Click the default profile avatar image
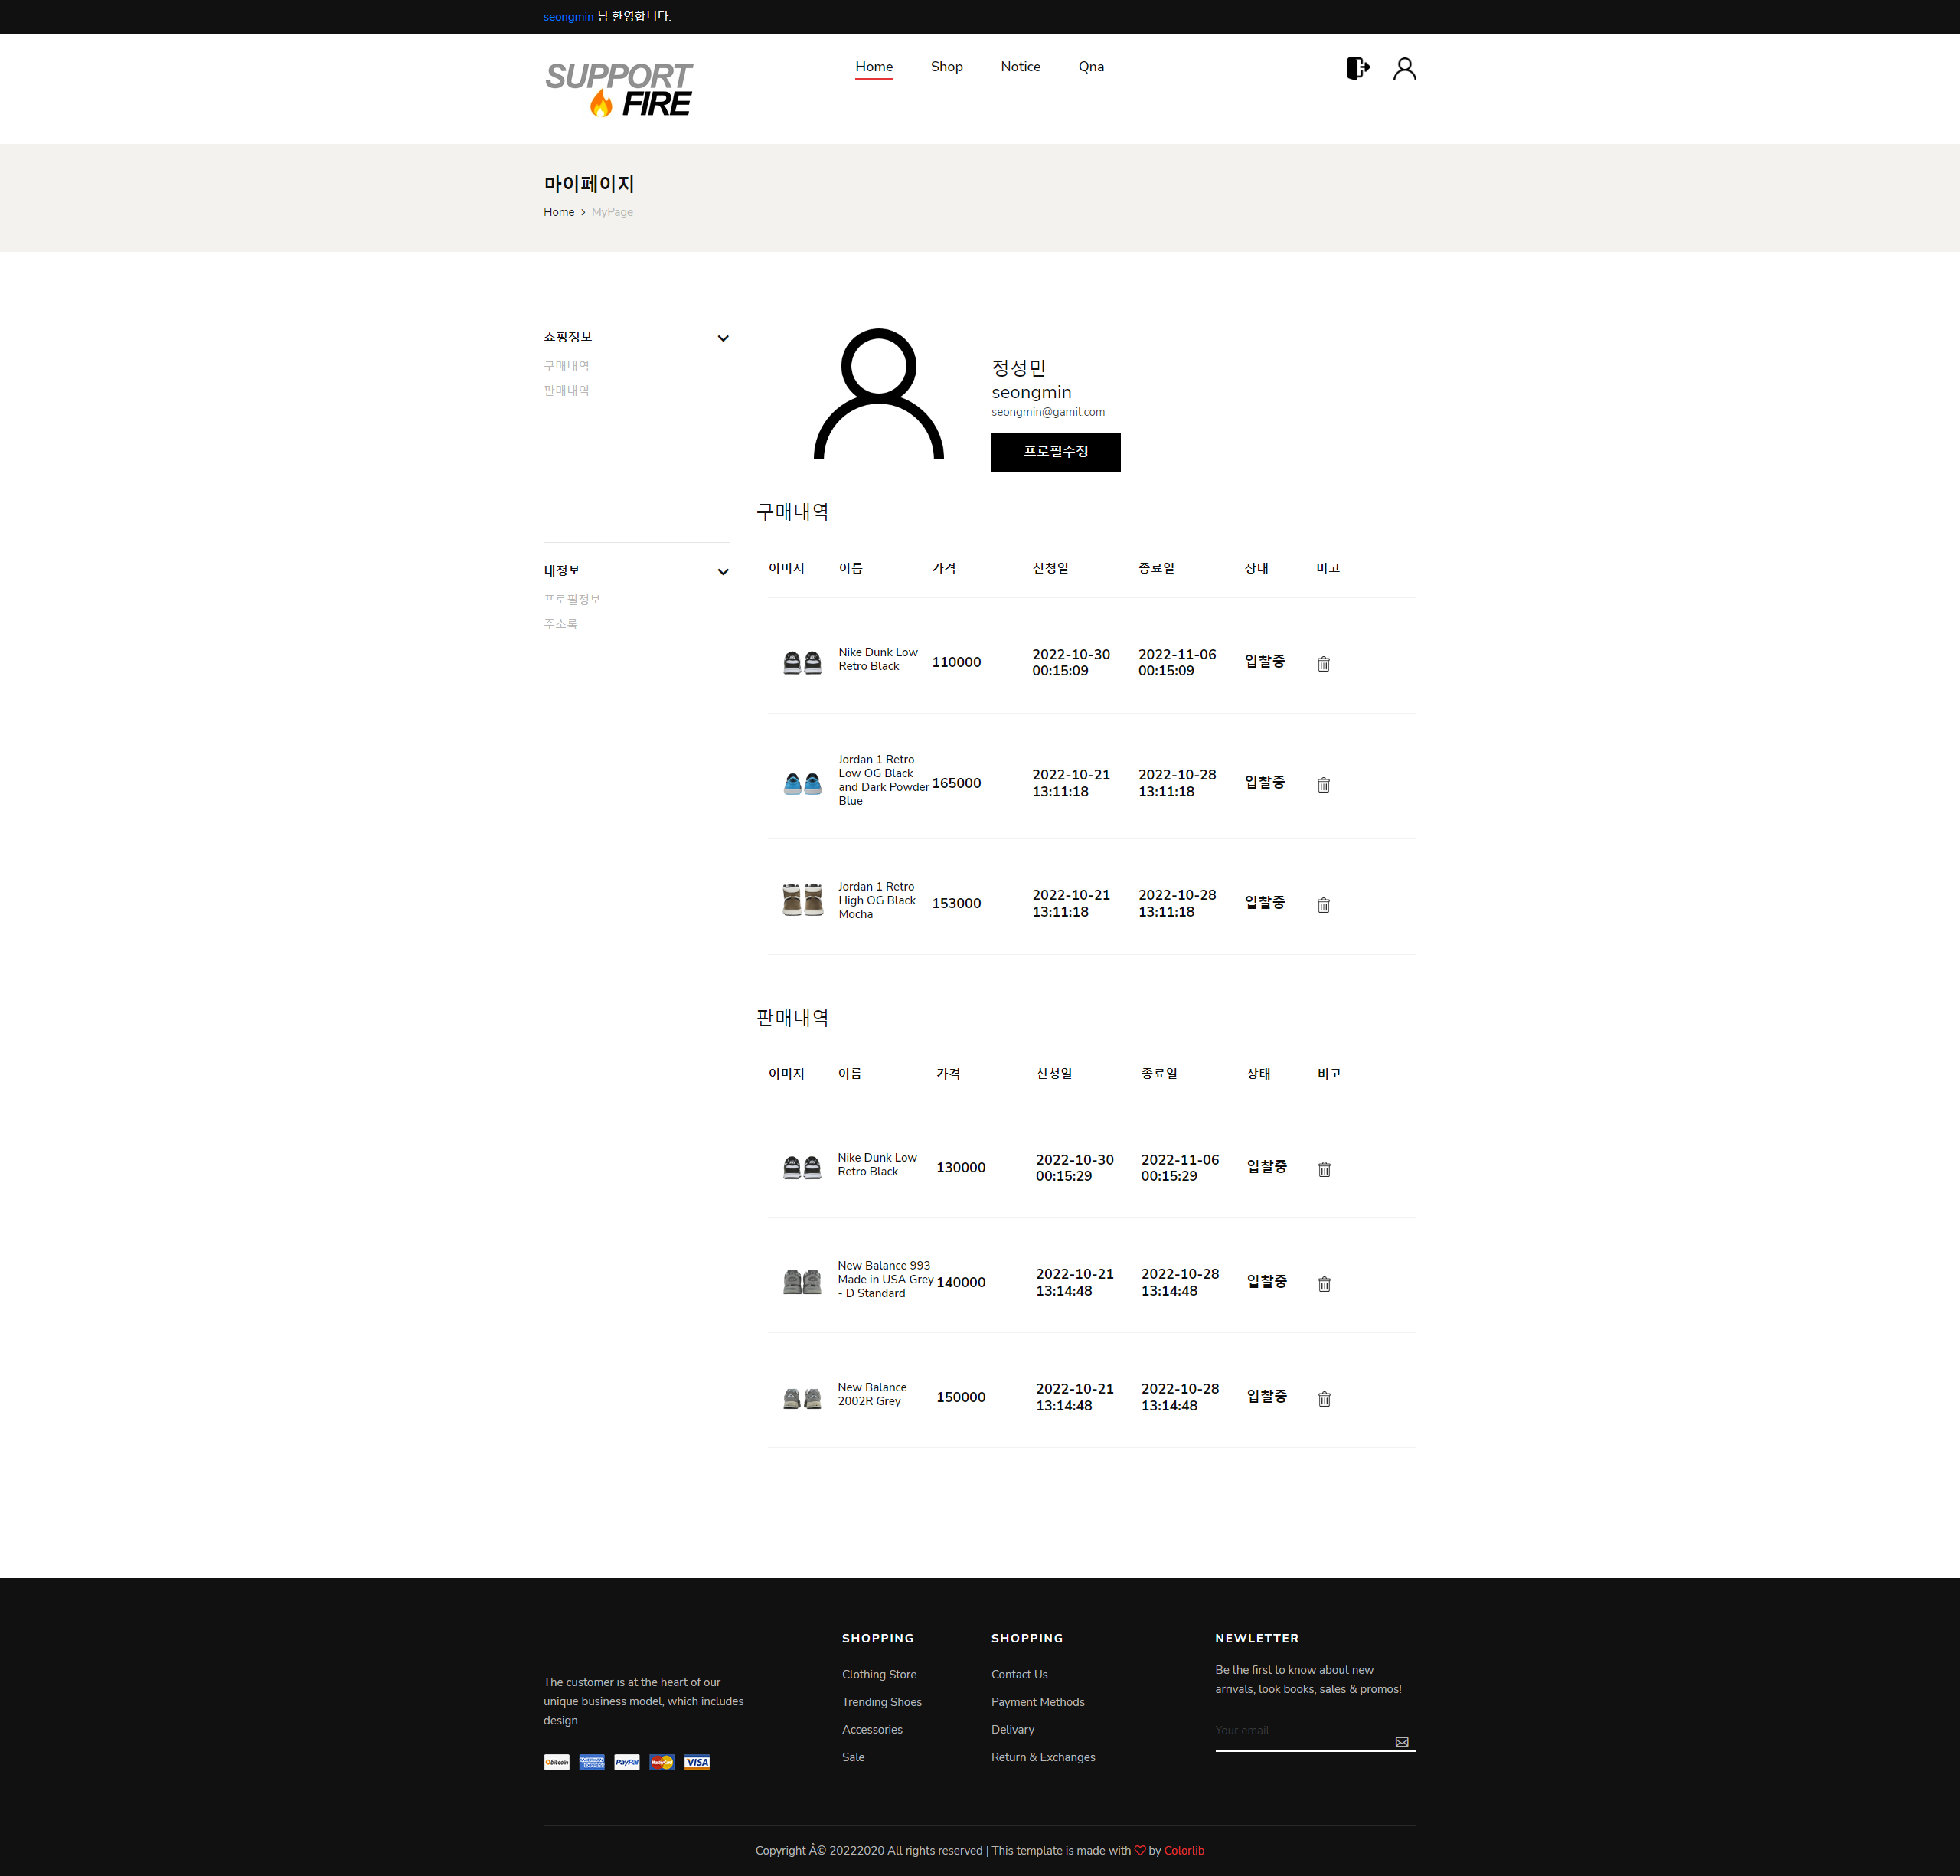Screen dimensions: 1960x1876 [877, 396]
